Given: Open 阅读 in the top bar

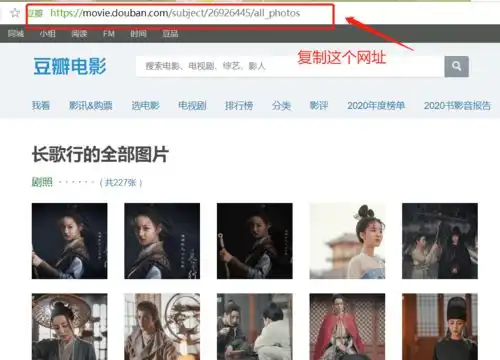Looking at the screenshot, I should (x=79, y=34).
